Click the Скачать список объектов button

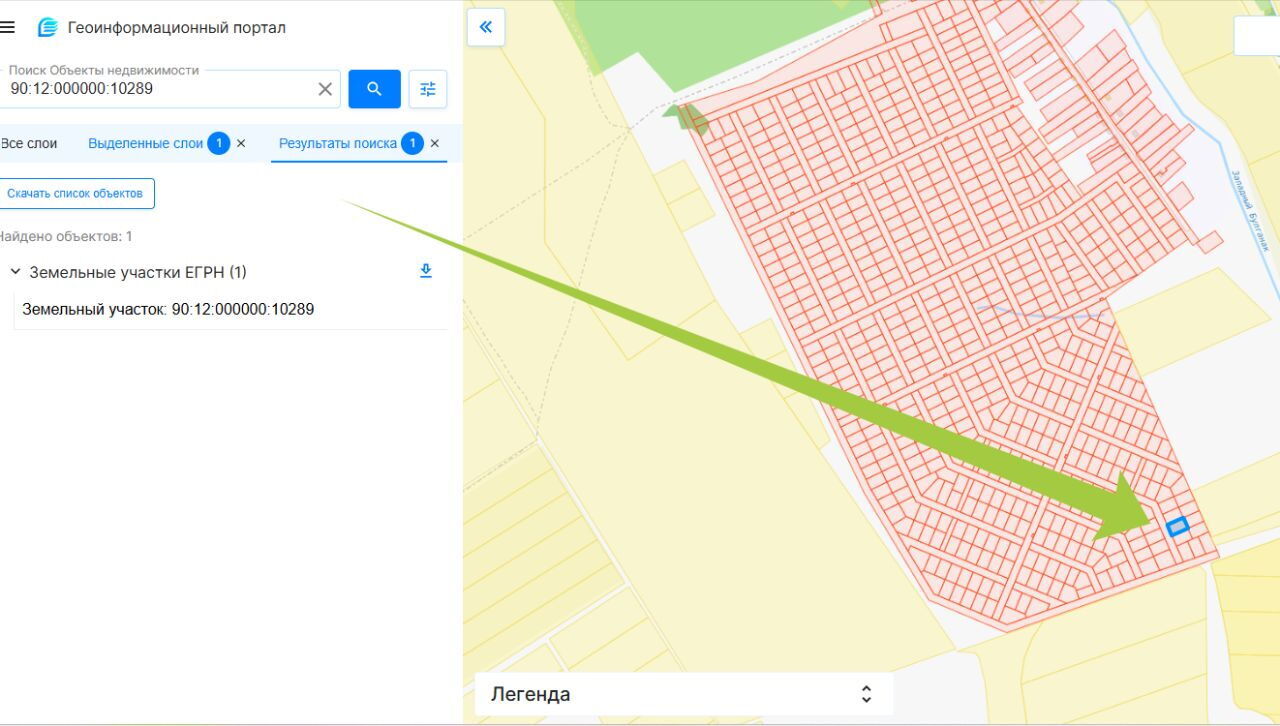pyautogui.click(x=75, y=193)
